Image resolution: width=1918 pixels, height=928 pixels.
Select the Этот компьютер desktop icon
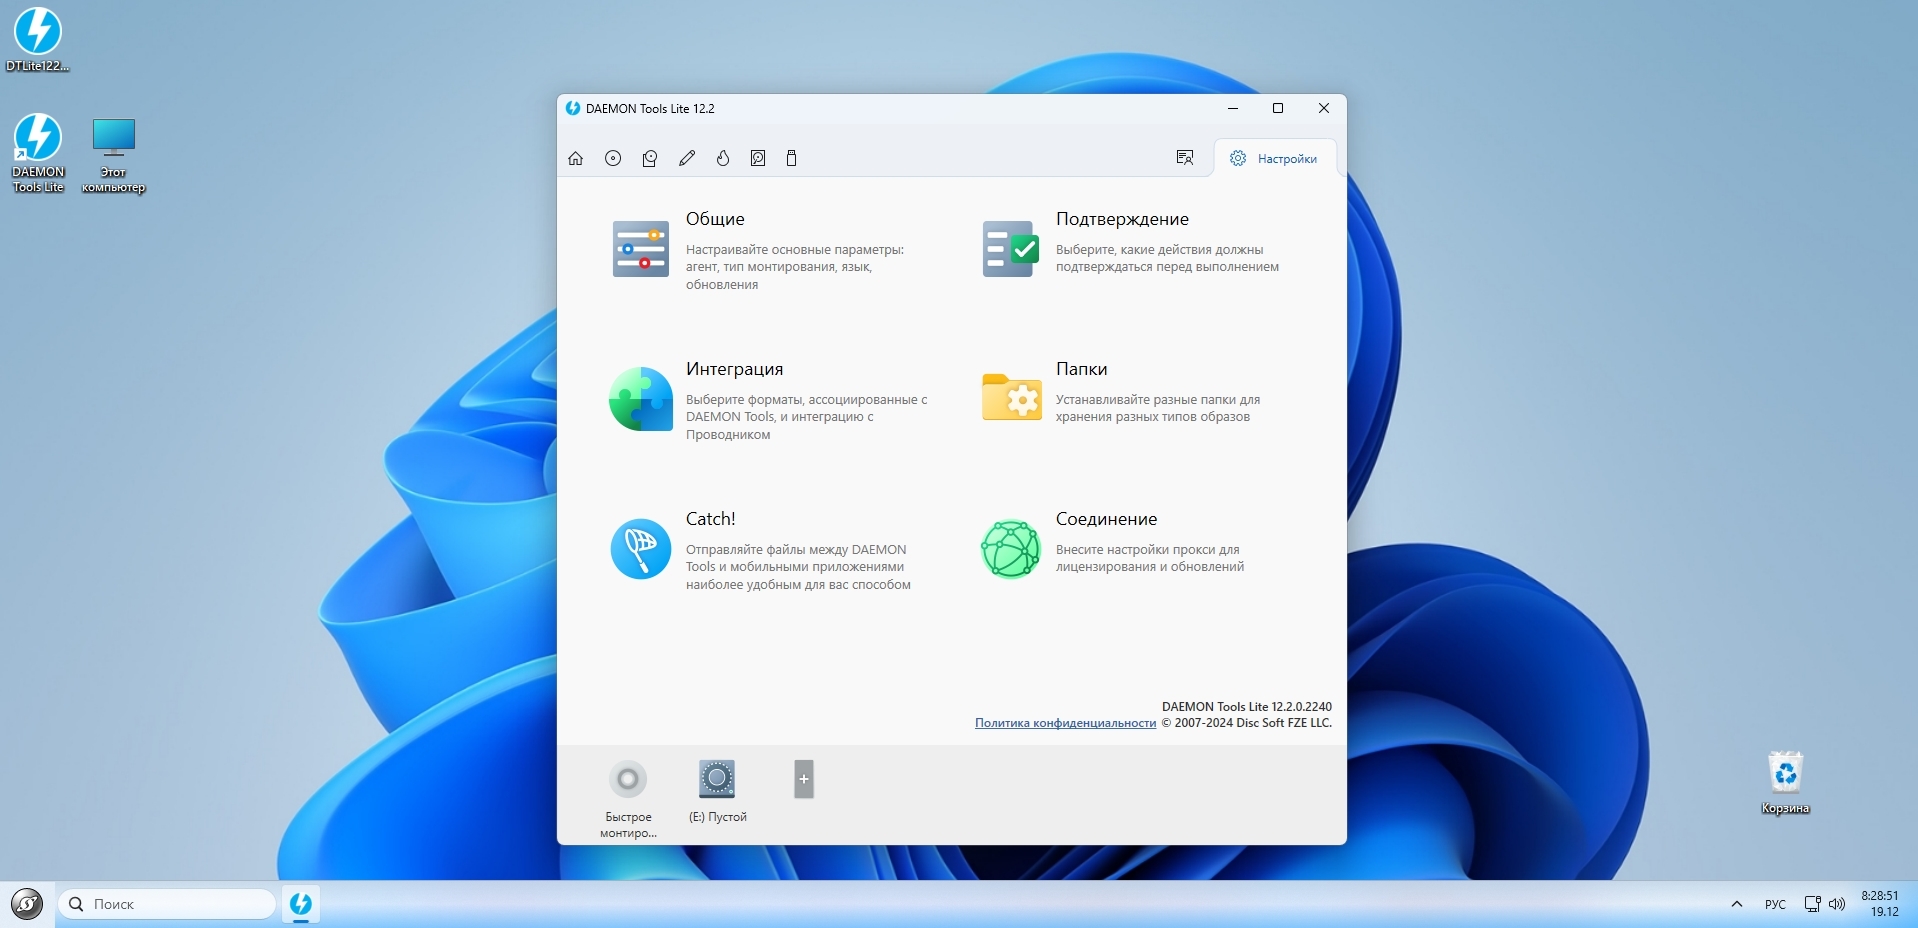(x=113, y=155)
